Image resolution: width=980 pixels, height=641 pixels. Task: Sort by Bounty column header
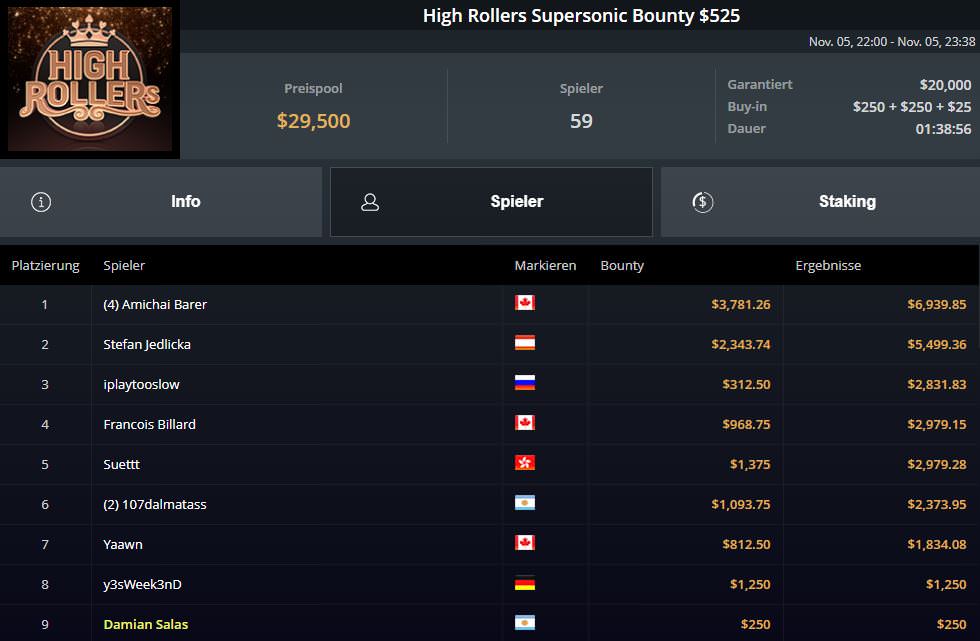[x=622, y=266]
